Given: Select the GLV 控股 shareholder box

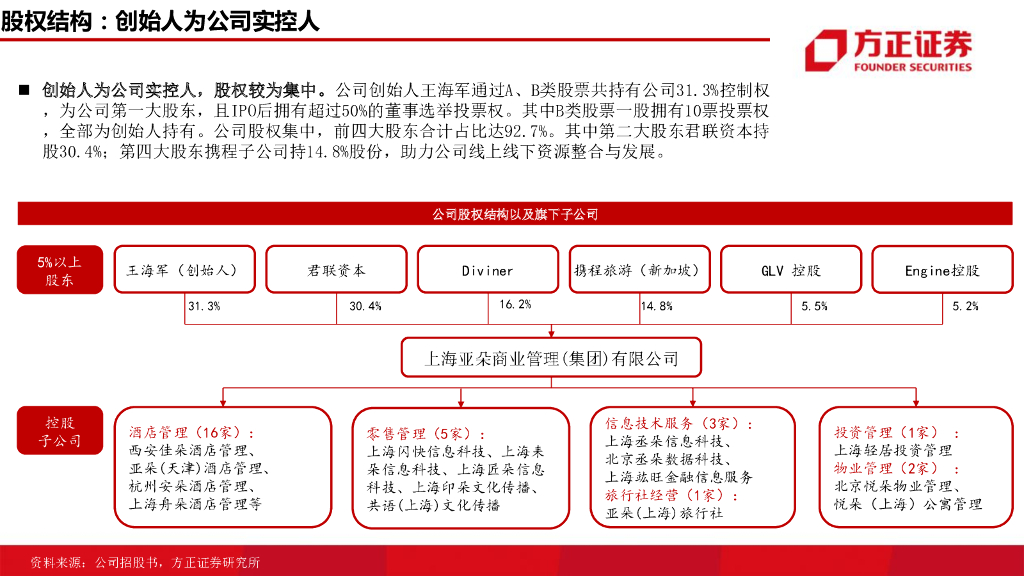Looking at the screenshot, I should [x=791, y=270].
